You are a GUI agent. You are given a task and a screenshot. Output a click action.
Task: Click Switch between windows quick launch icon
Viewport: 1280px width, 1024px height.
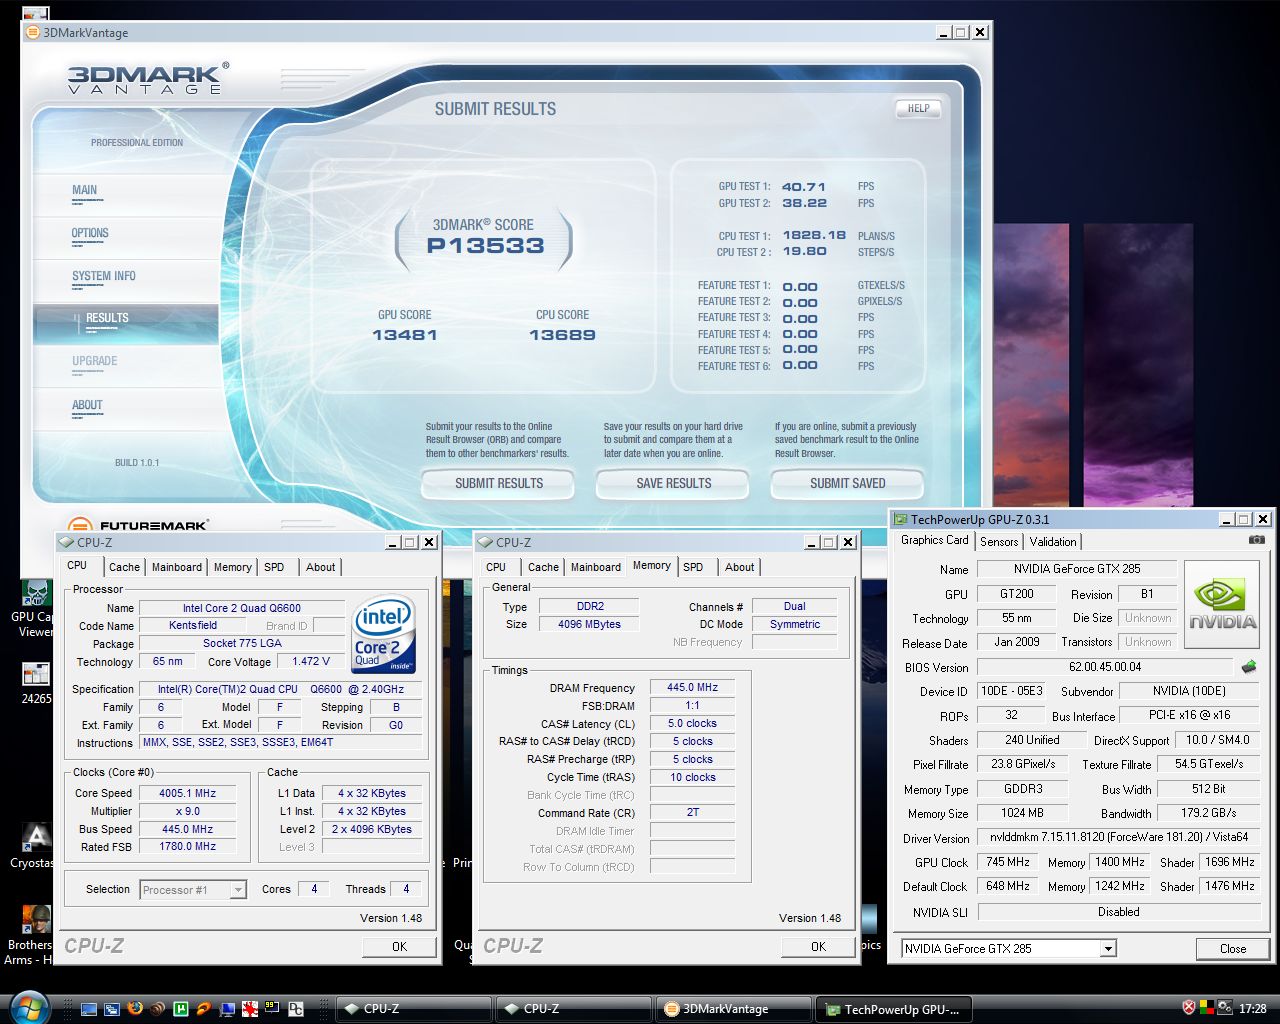(112, 1009)
